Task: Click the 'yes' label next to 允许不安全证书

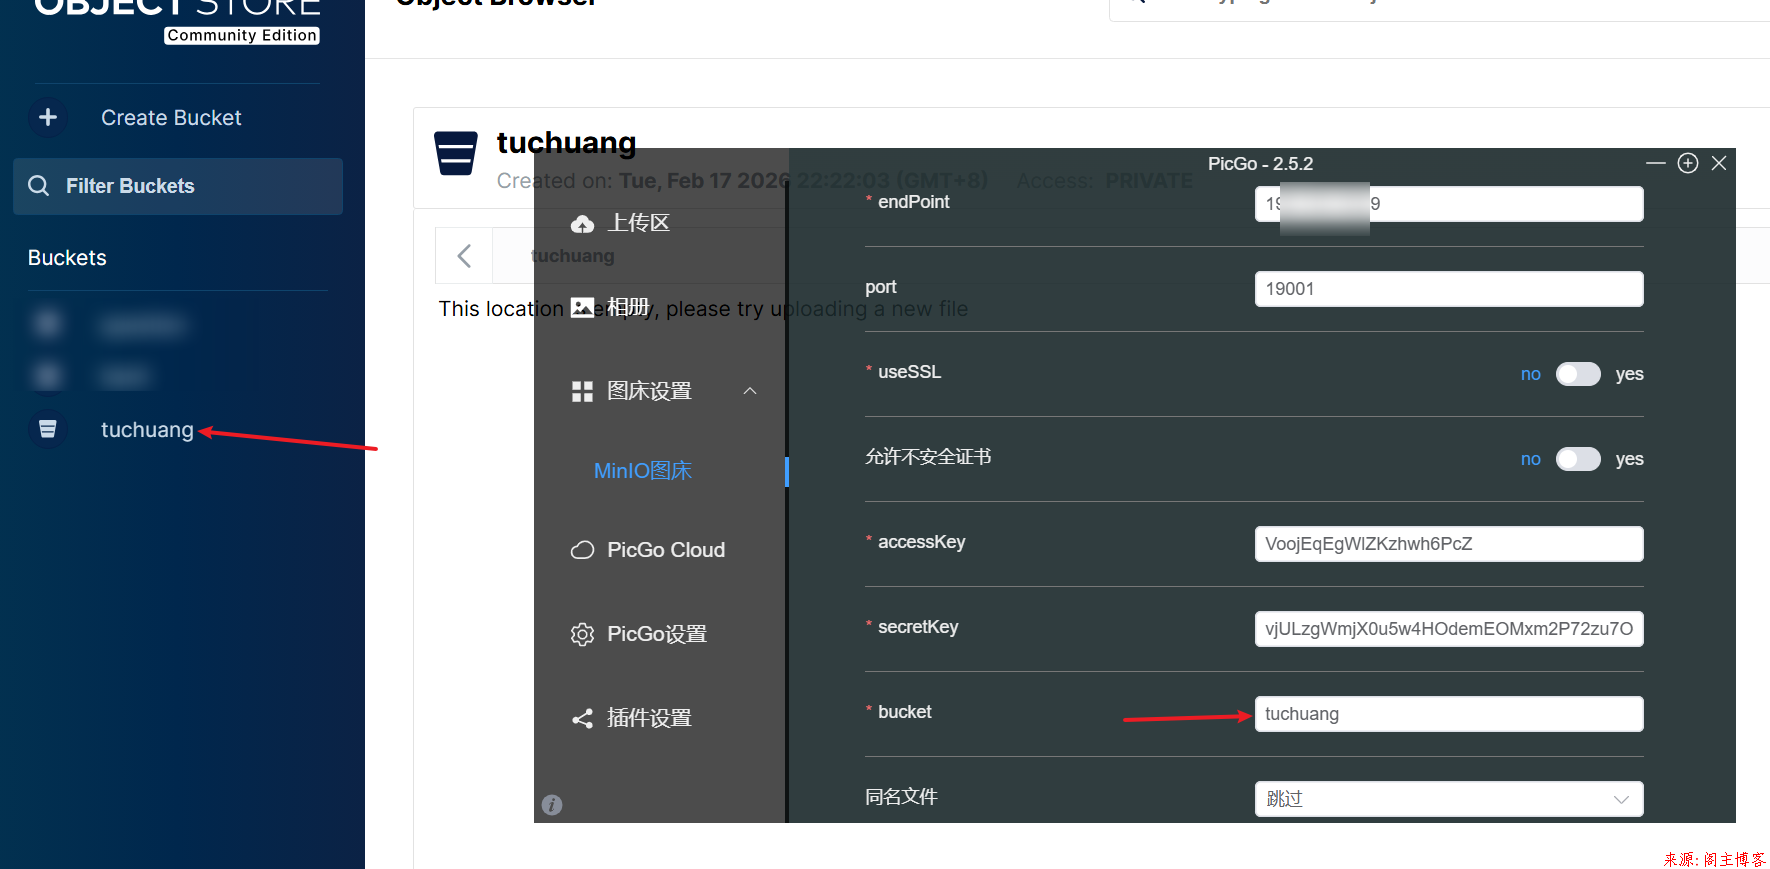Action: click(1630, 459)
